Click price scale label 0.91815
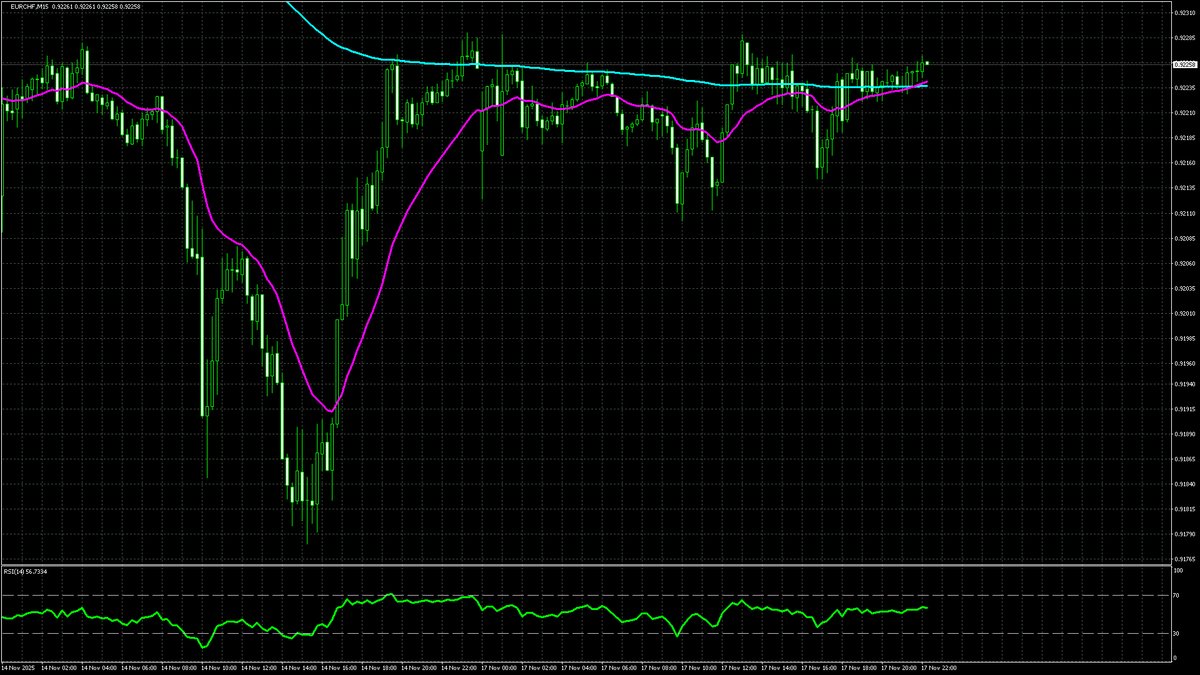The image size is (1200, 675). [x=1185, y=509]
